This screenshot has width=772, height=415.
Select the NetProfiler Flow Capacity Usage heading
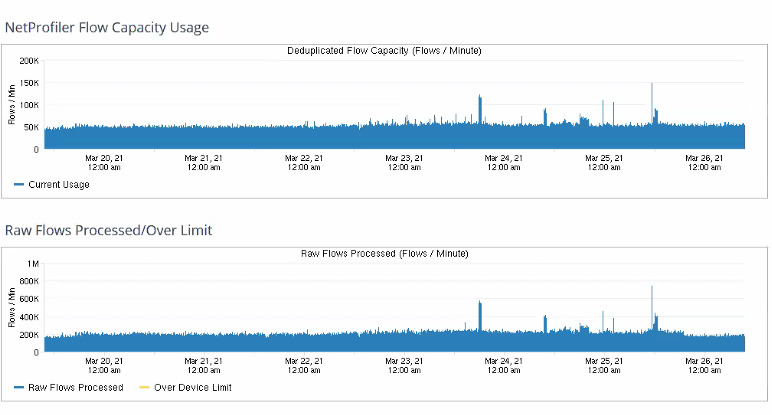(107, 27)
